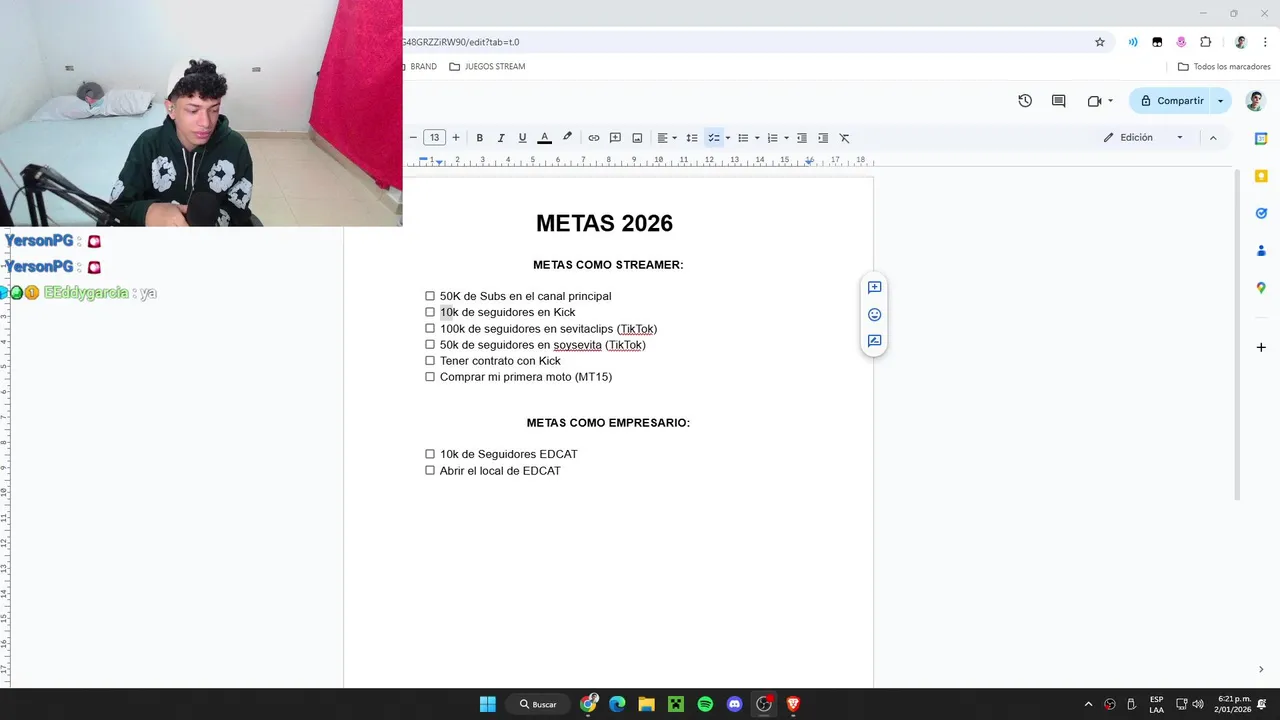Open the text alignment dropdown
Image resolution: width=1280 pixels, height=720 pixels.
[666, 138]
